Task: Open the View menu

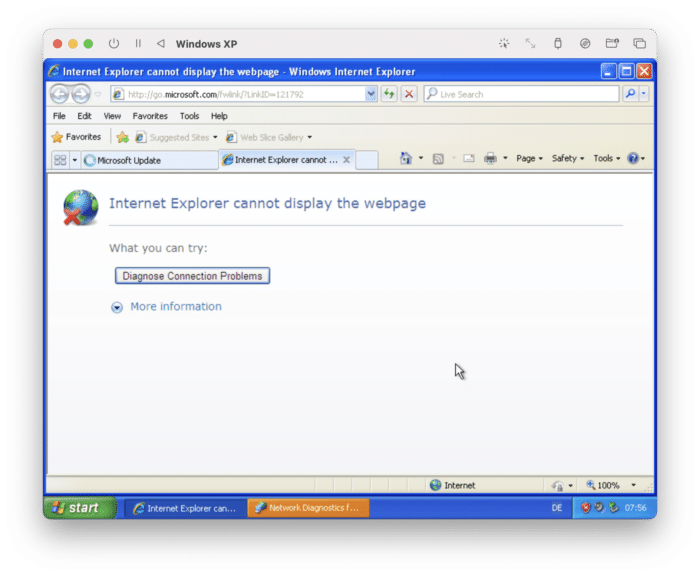Action: pyautogui.click(x=112, y=116)
